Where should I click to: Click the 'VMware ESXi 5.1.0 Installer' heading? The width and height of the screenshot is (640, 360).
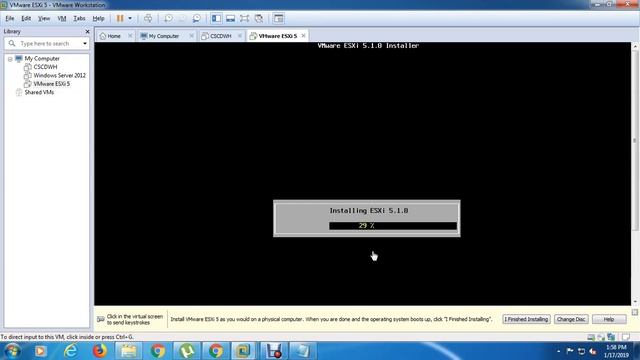point(368,46)
